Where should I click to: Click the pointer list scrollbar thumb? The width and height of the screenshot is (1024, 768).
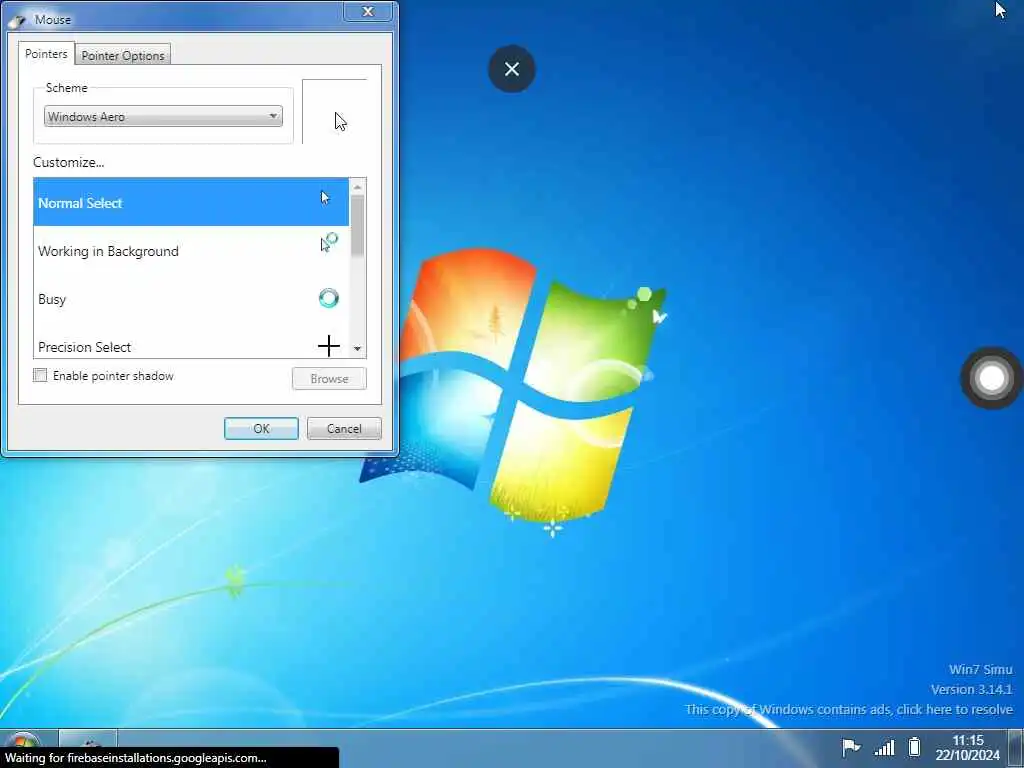click(357, 225)
